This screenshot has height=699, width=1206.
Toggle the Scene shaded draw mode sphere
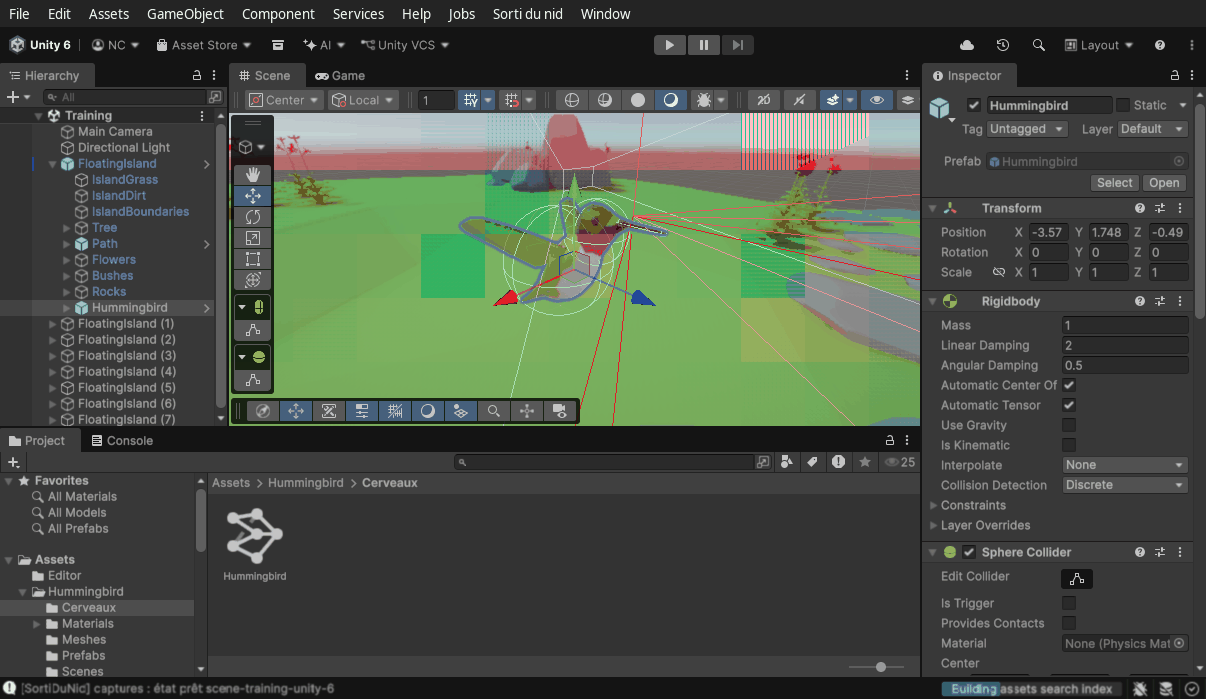coord(638,100)
